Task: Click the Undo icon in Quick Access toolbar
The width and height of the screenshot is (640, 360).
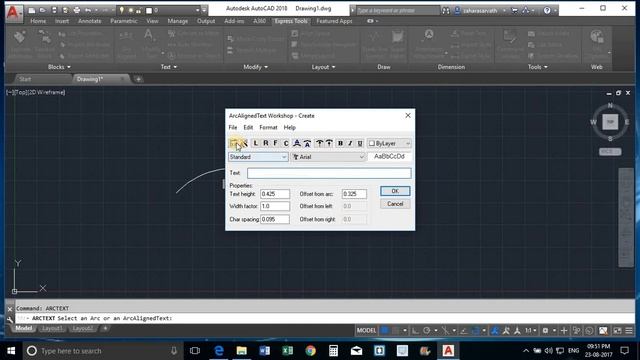Action: pyautogui.click(x=88, y=10)
